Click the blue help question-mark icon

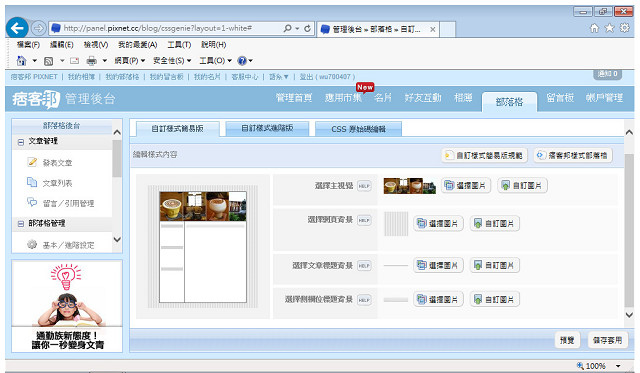[x=242, y=61]
